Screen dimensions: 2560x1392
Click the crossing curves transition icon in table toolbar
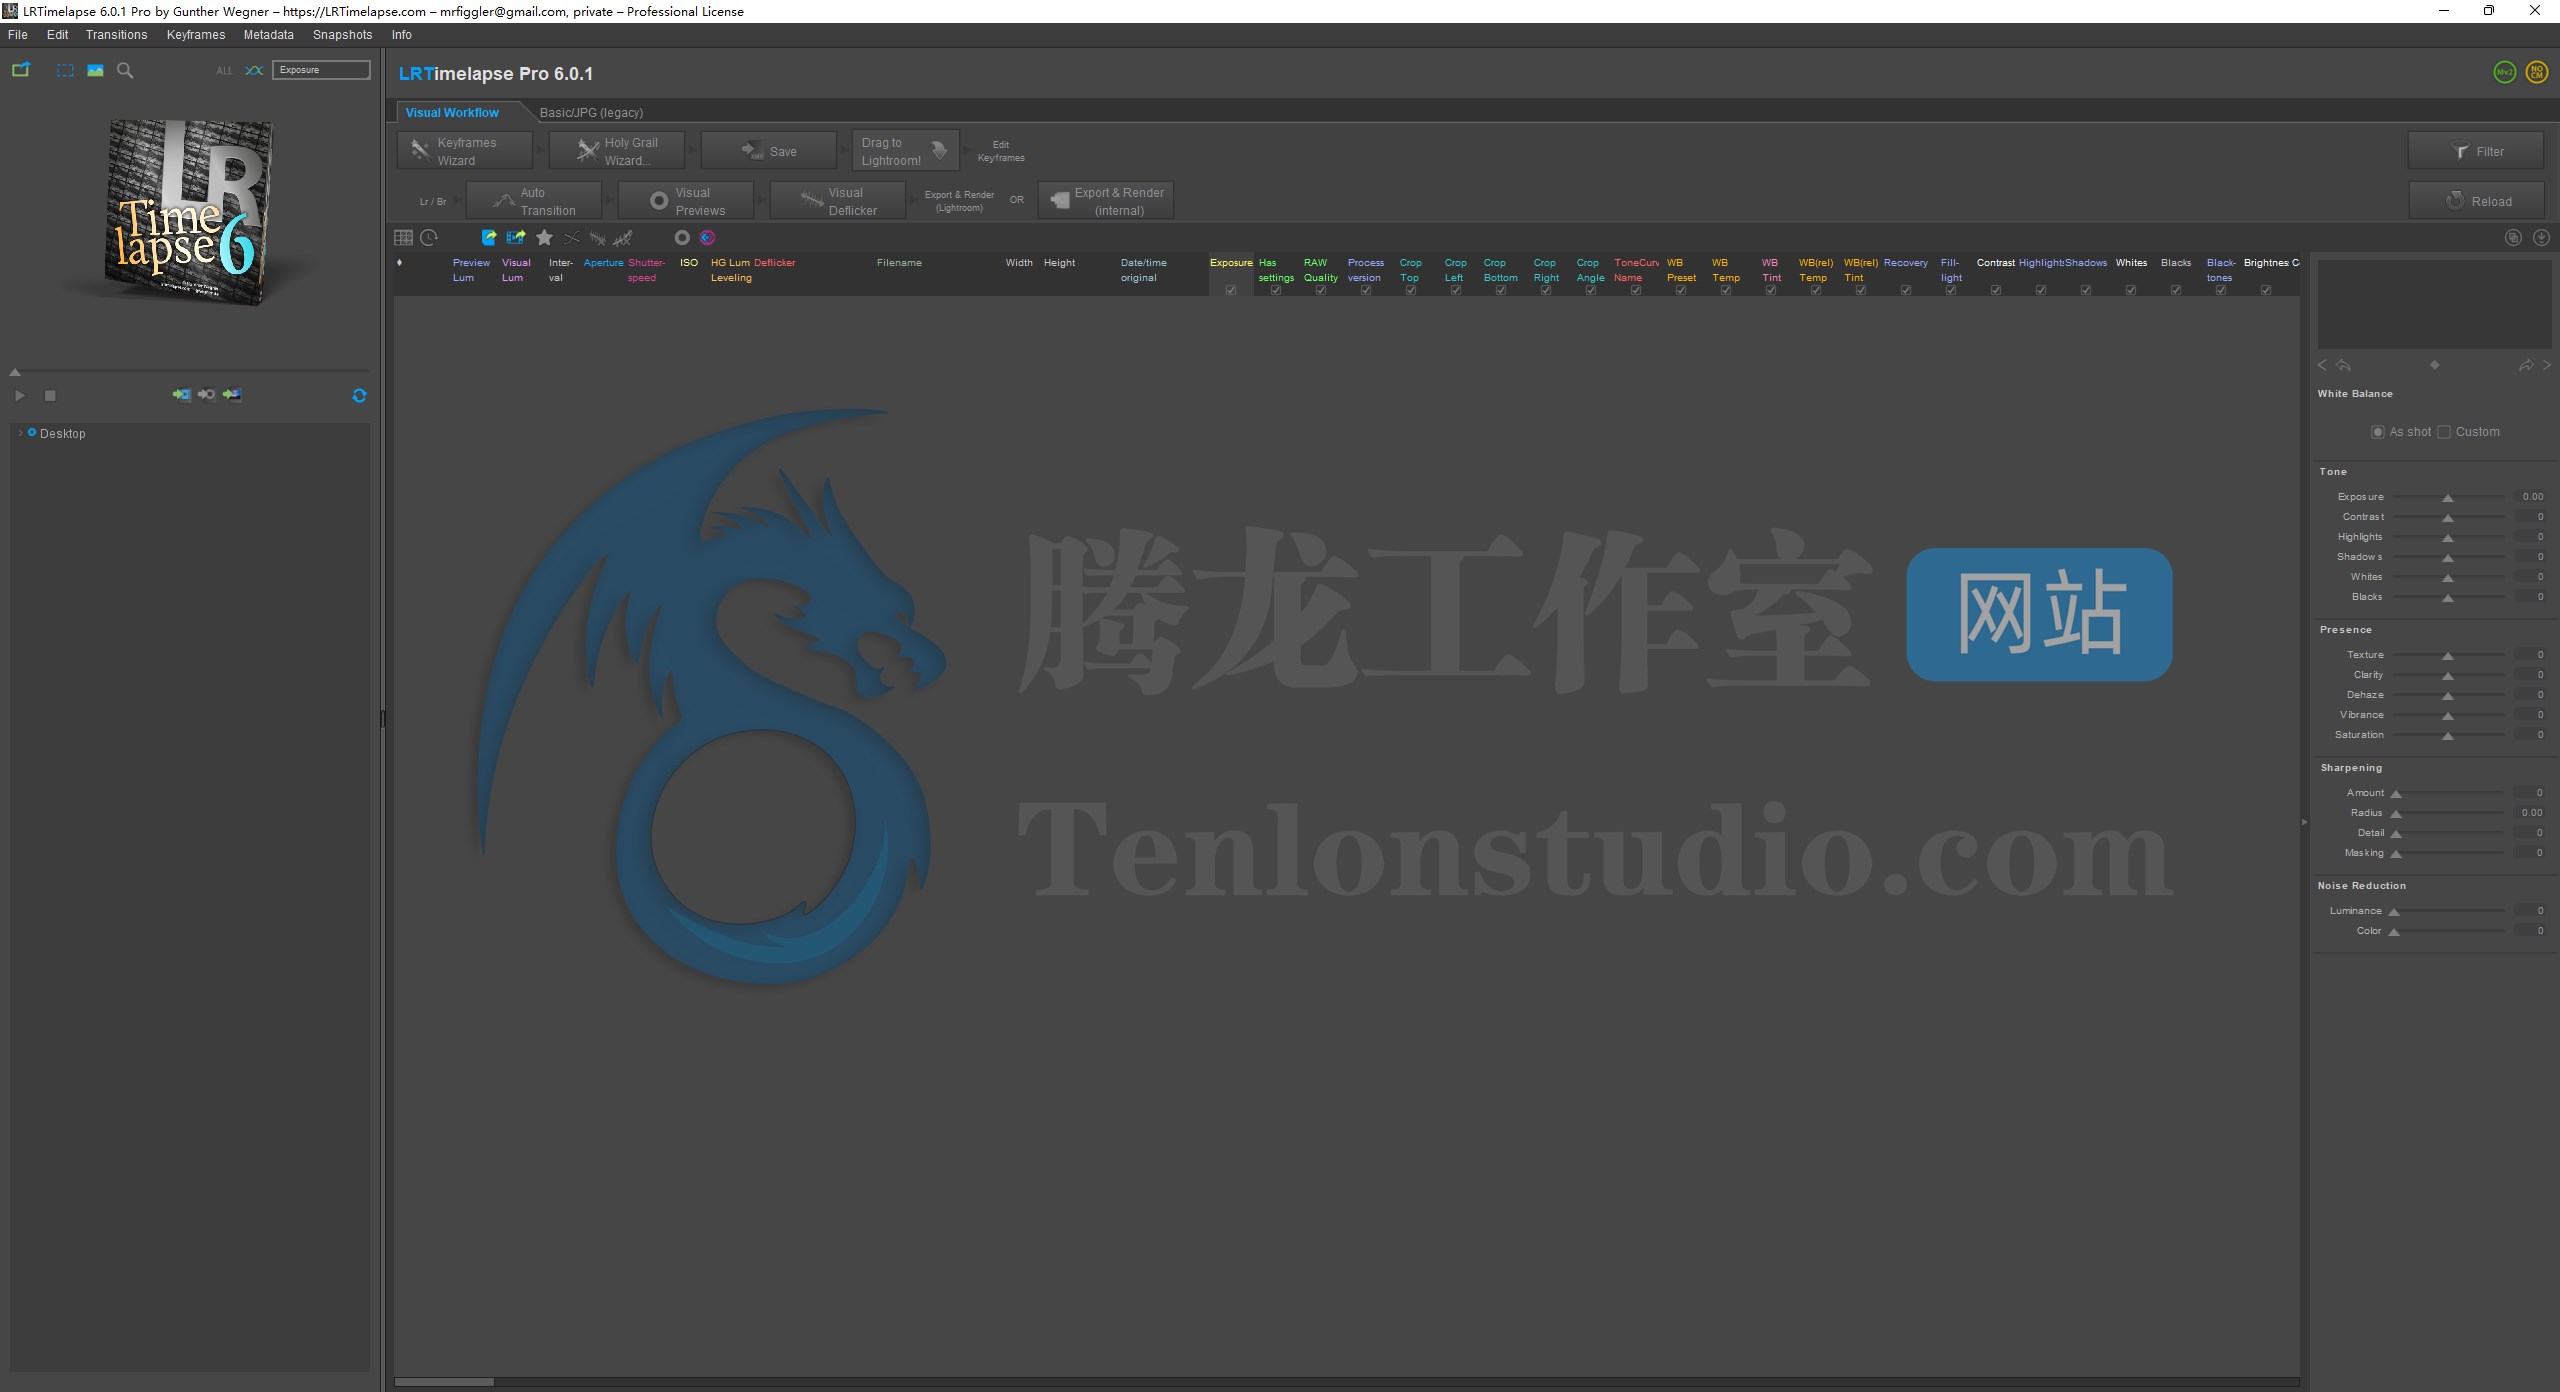571,237
